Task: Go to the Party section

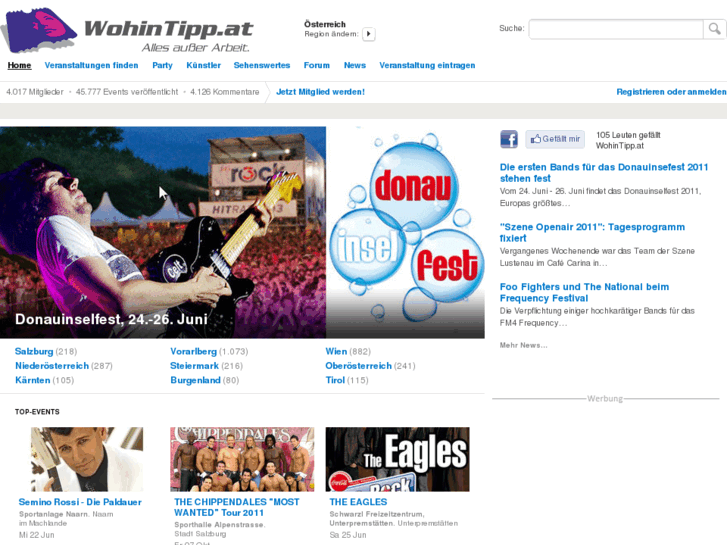Action: pos(162,65)
